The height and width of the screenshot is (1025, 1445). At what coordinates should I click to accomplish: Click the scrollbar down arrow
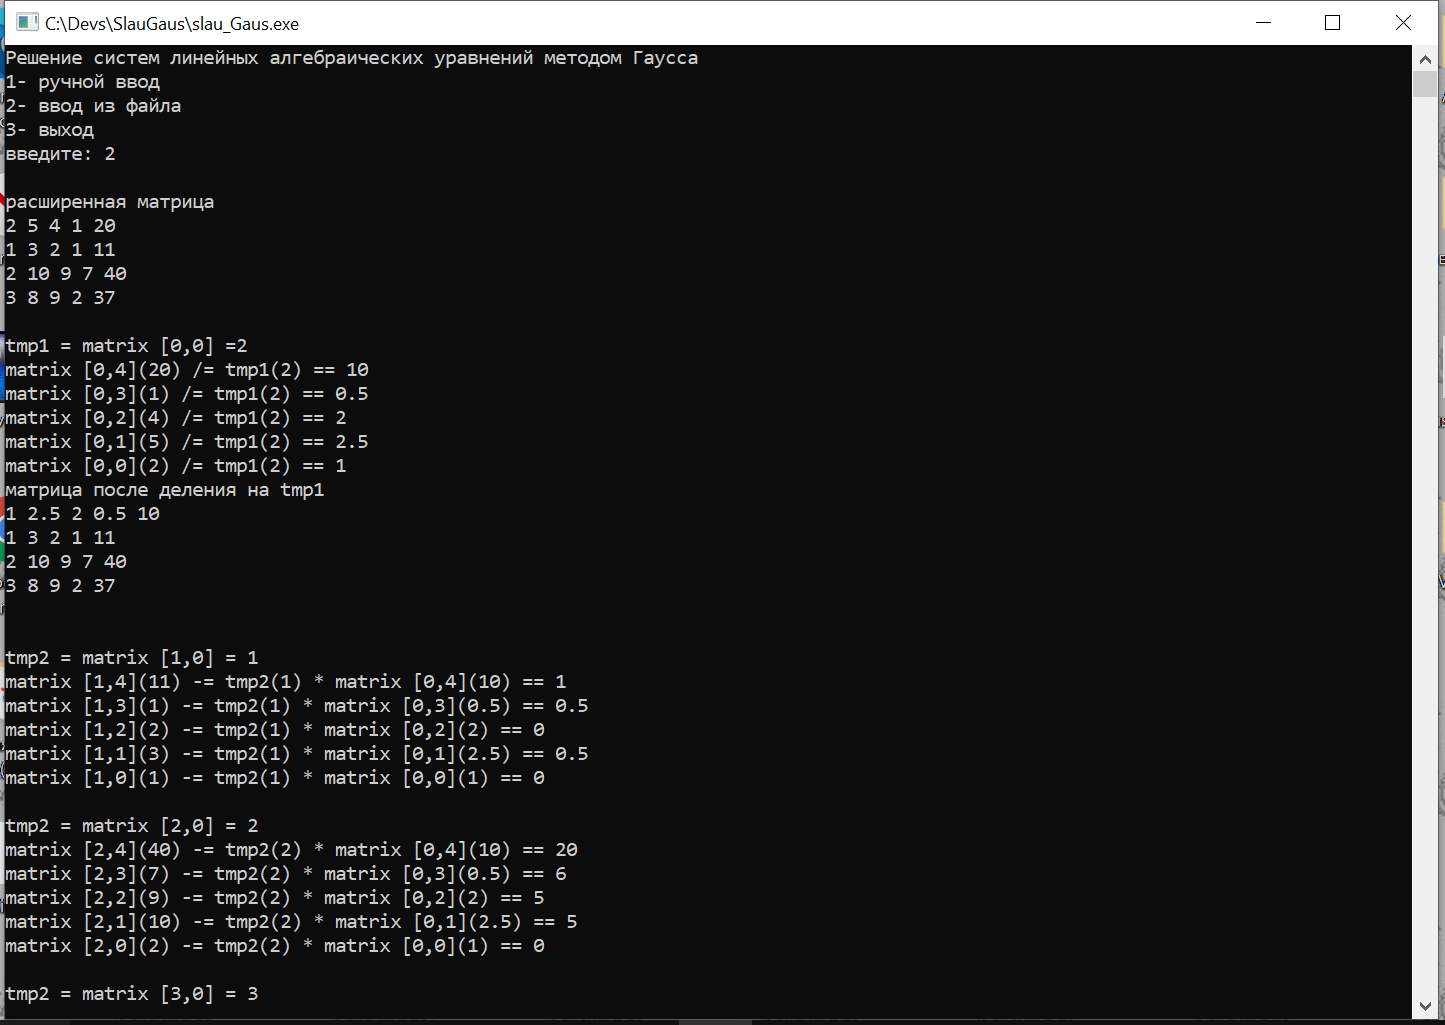click(1425, 1006)
